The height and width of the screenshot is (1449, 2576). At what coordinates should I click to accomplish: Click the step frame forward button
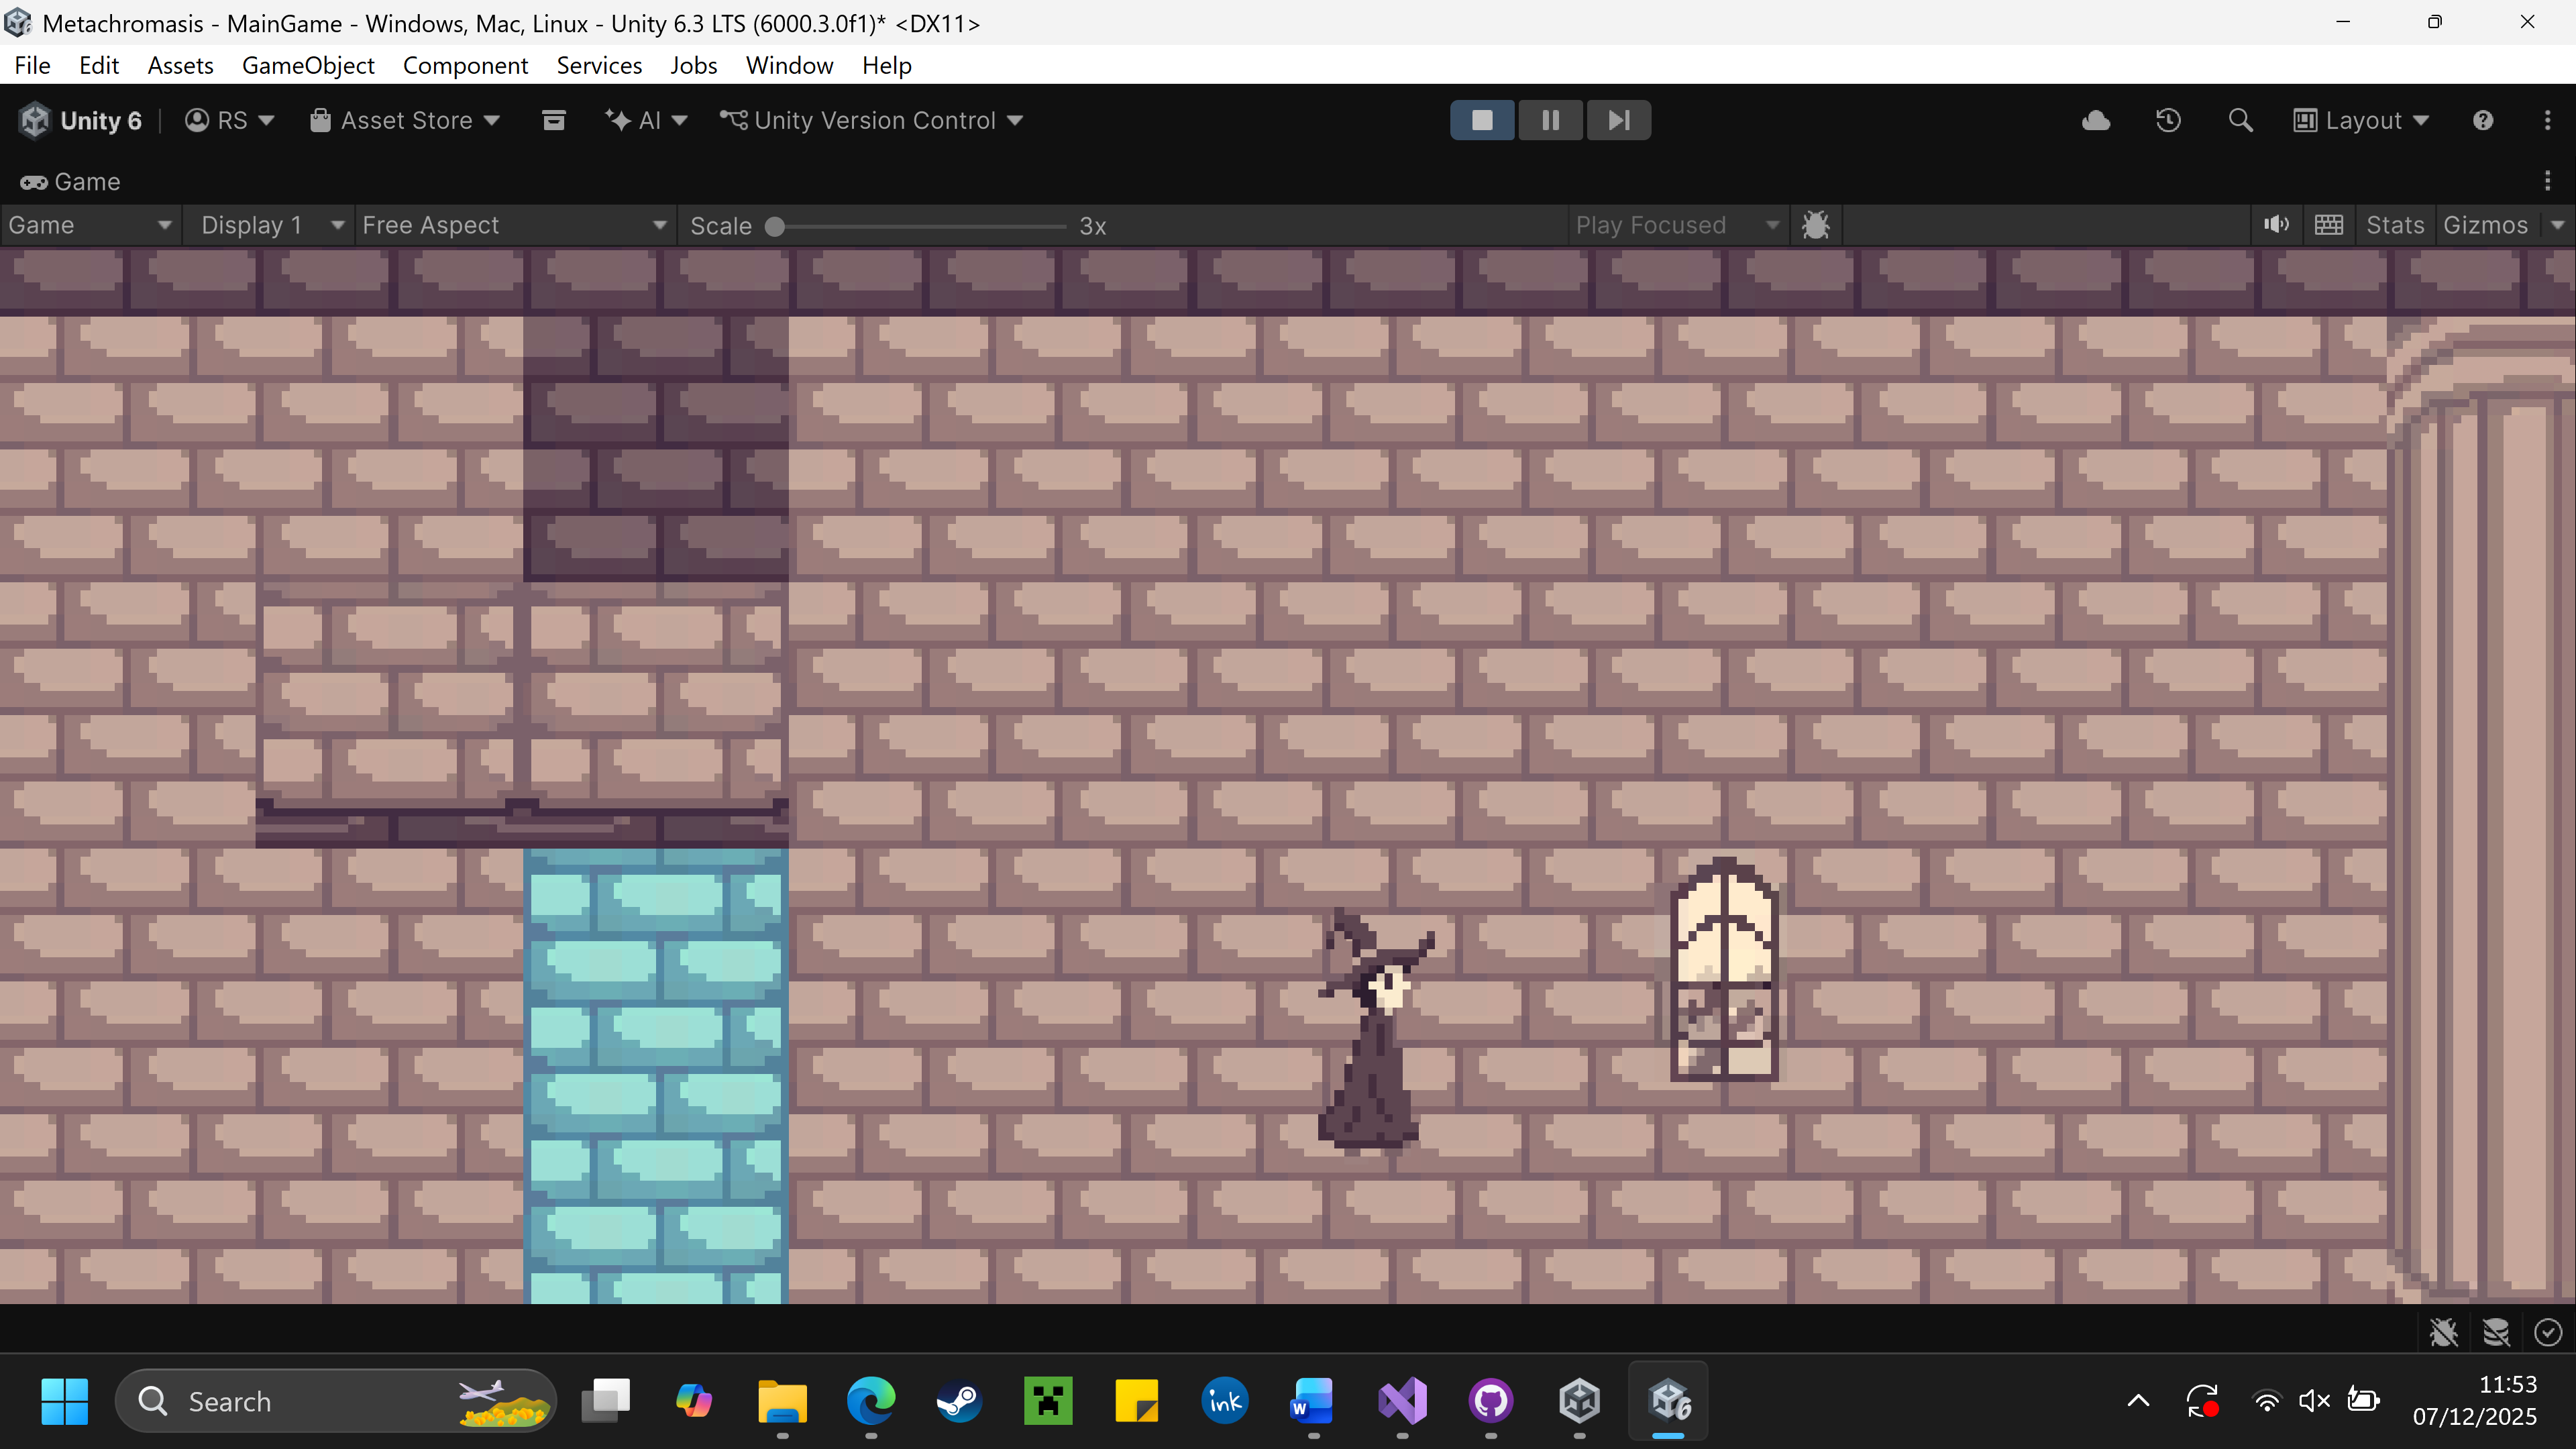(x=1618, y=121)
